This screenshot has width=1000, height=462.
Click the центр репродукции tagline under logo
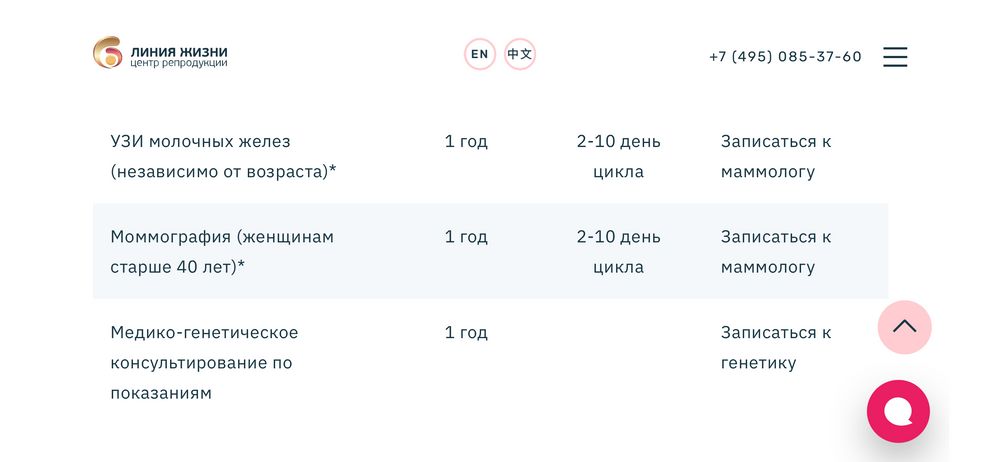click(x=179, y=64)
